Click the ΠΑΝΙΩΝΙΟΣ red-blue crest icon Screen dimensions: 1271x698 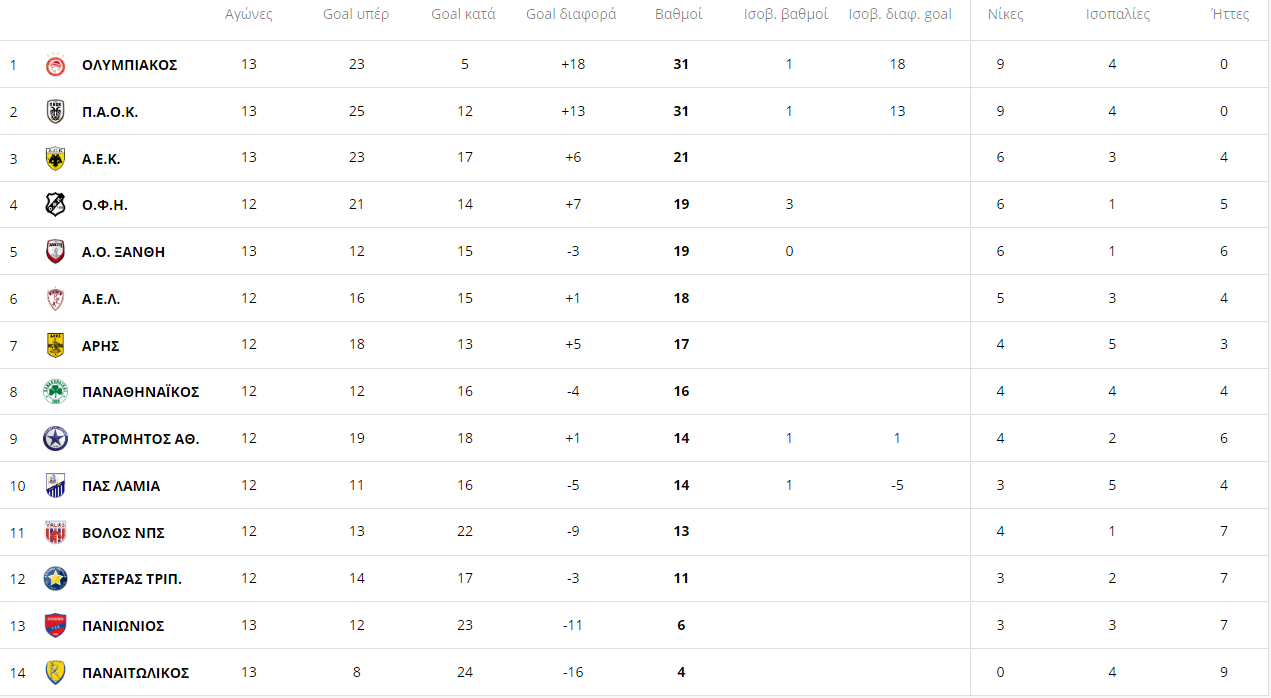pos(55,626)
